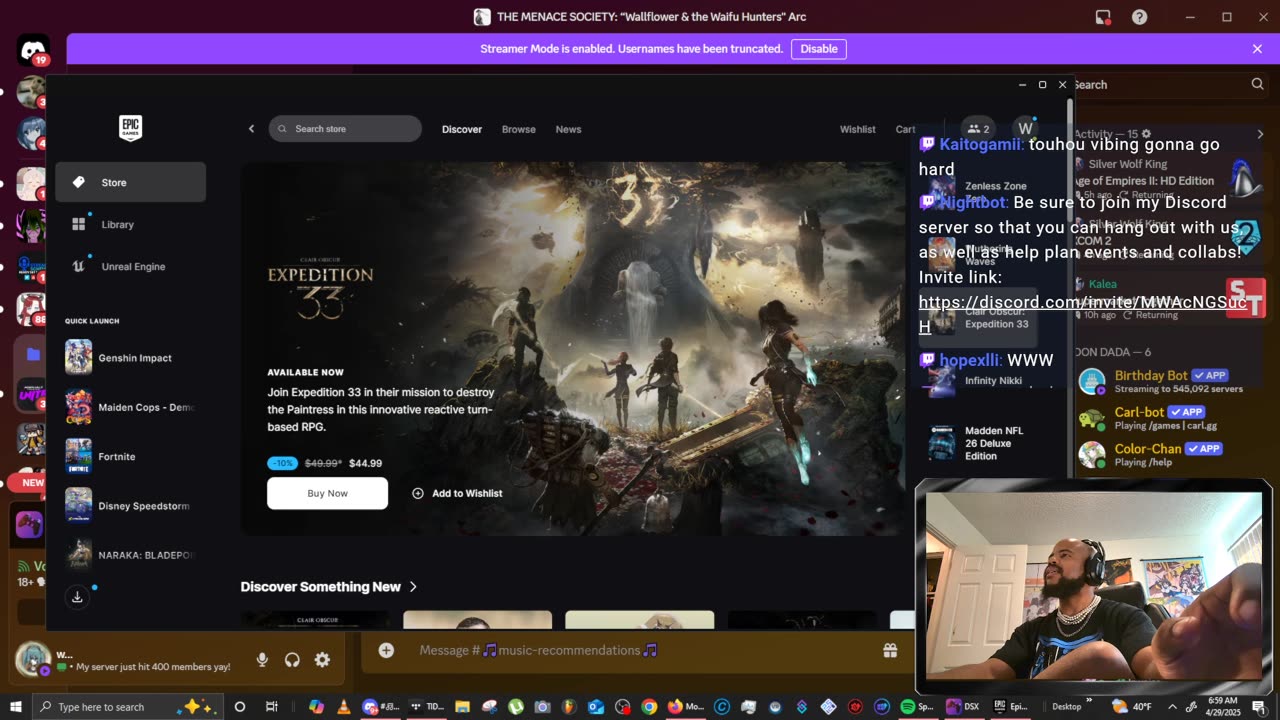
Task: Open the Wishlist page in Epic store
Action: click(857, 129)
